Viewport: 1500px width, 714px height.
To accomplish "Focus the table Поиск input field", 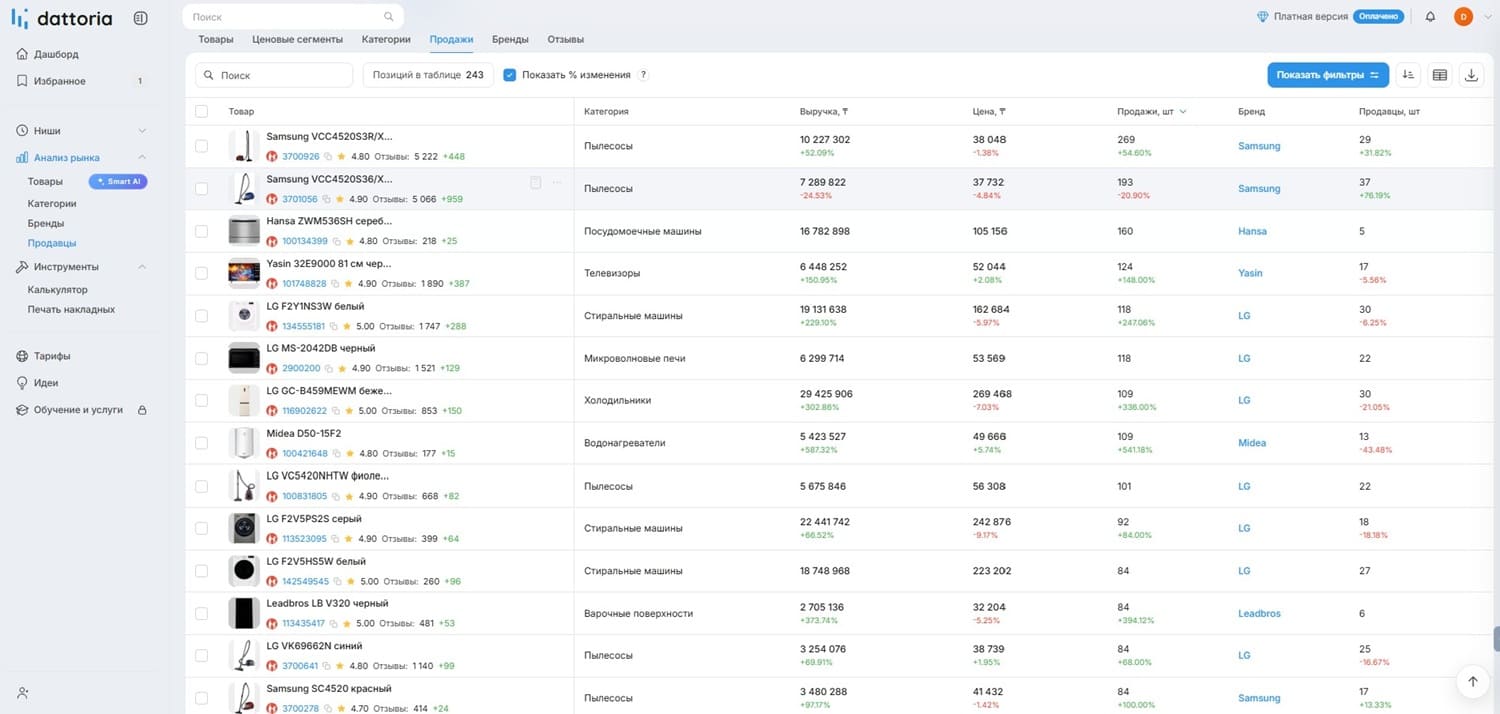I will [274, 75].
